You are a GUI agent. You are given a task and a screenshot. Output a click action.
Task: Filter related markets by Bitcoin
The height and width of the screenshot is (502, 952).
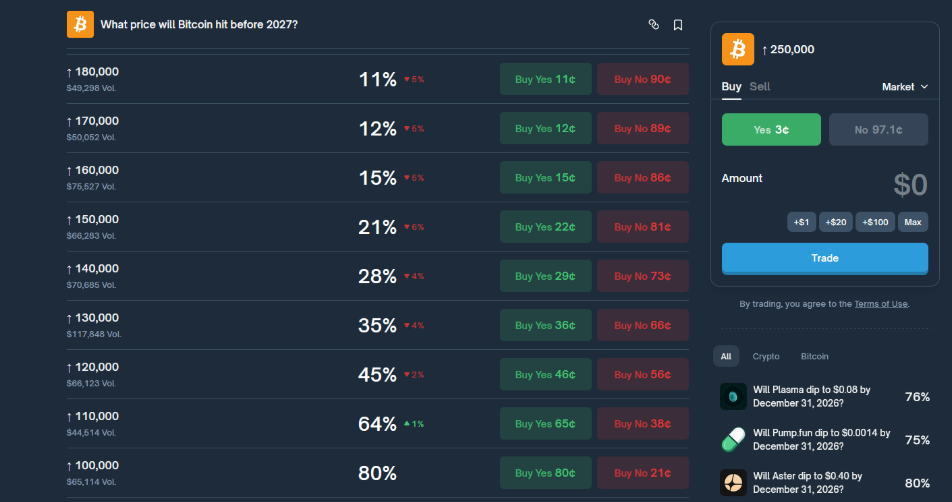tap(814, 356)
